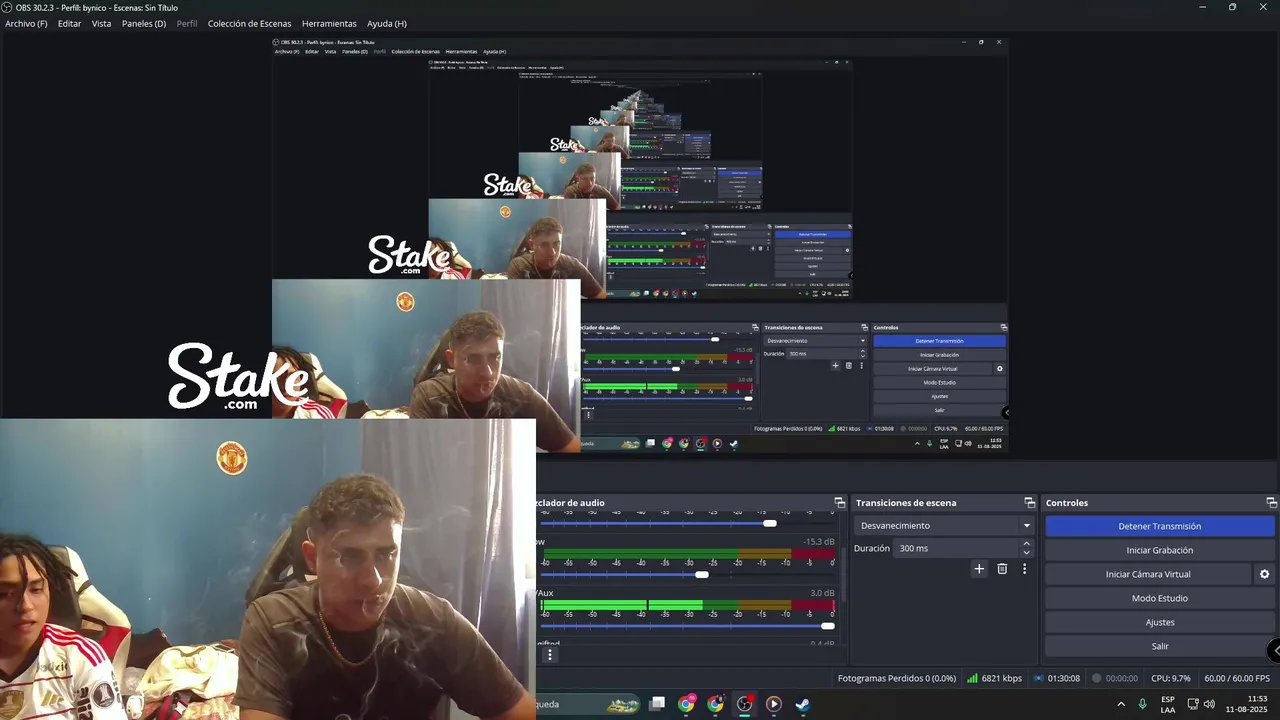Open clock showing 11:53 11-08-2025
The image size is (1280, 720).
[1247, 704]
